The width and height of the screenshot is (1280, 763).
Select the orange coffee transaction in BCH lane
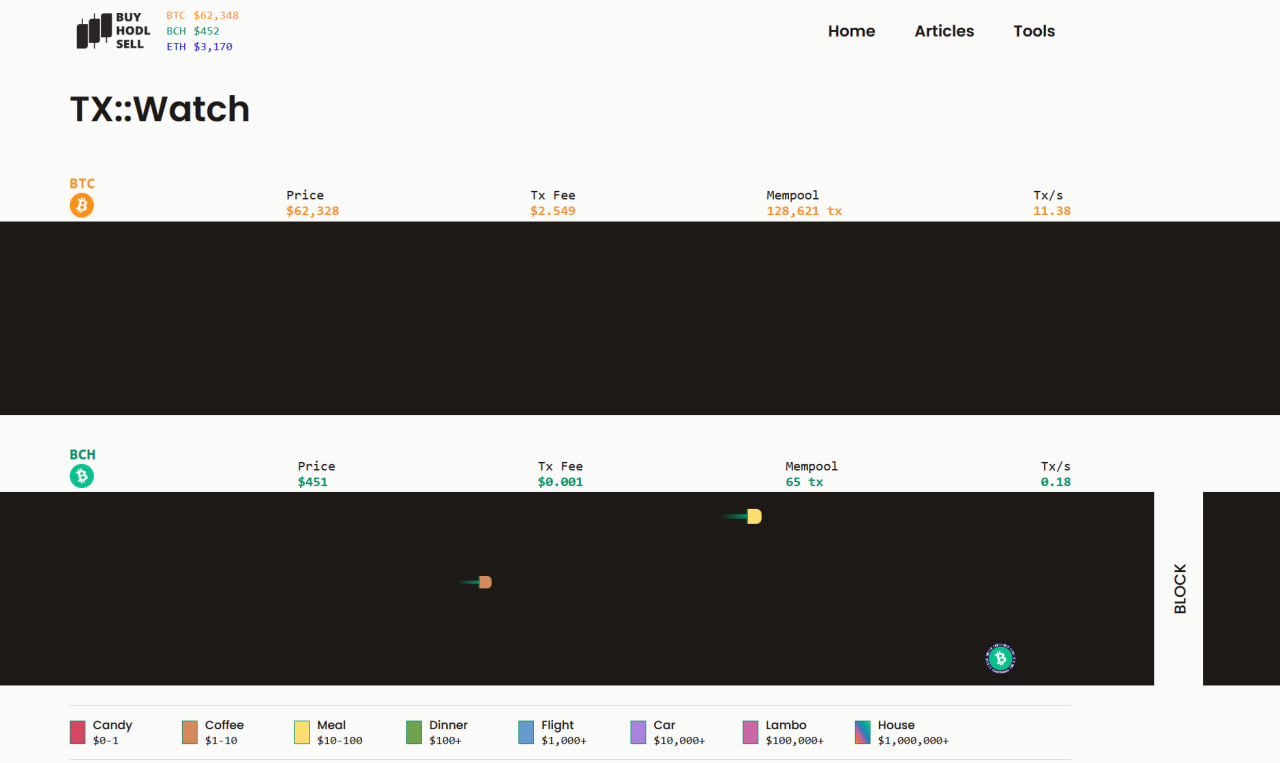tap(485, 582)
